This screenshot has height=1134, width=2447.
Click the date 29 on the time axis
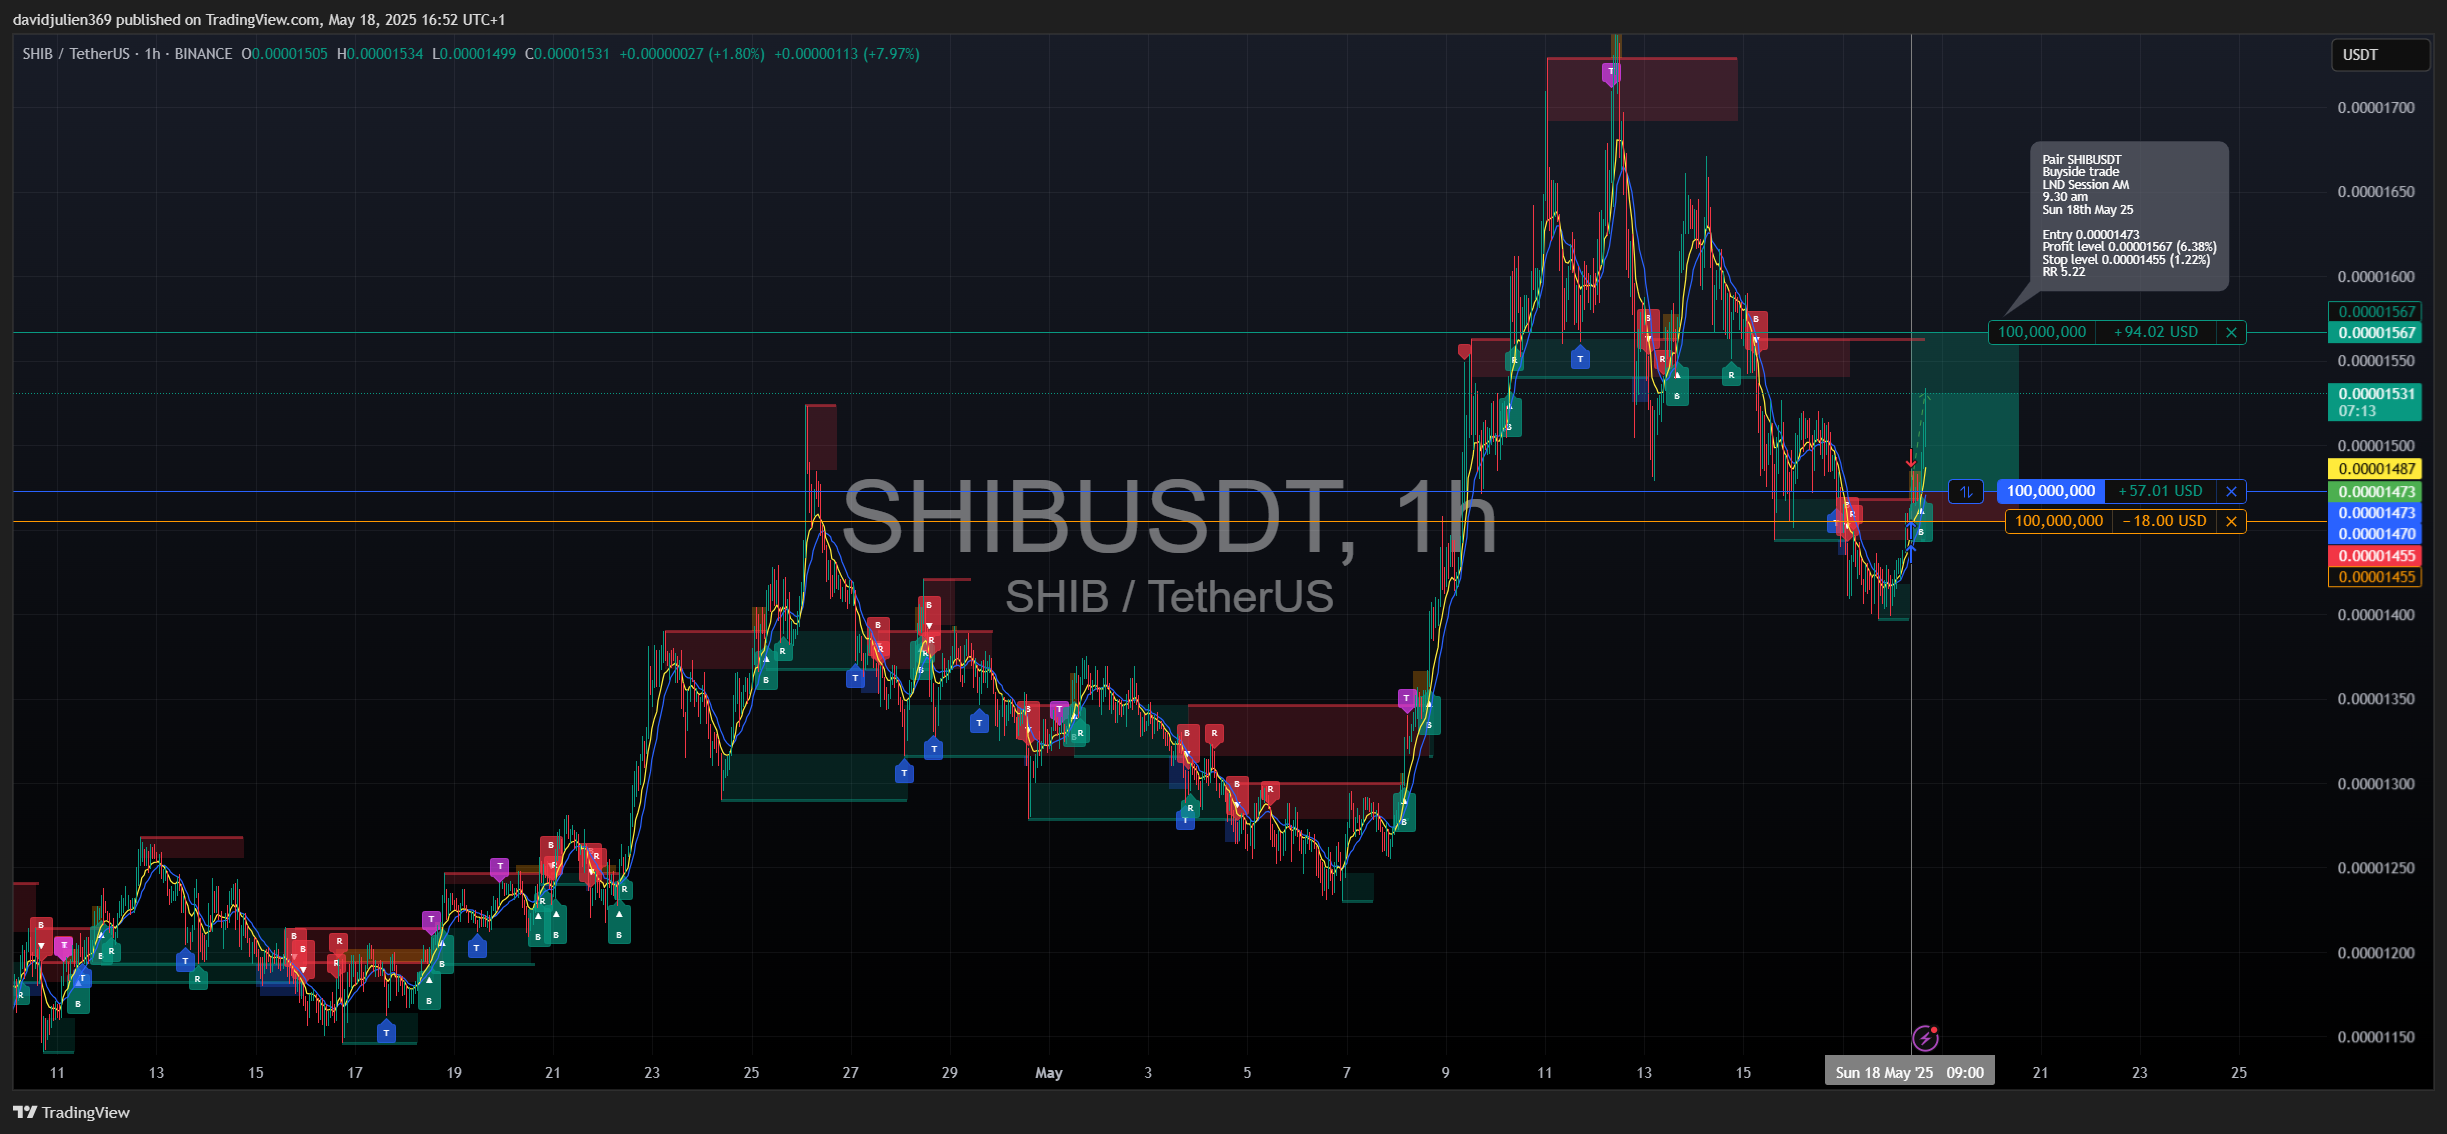[x=949, y=1073]
